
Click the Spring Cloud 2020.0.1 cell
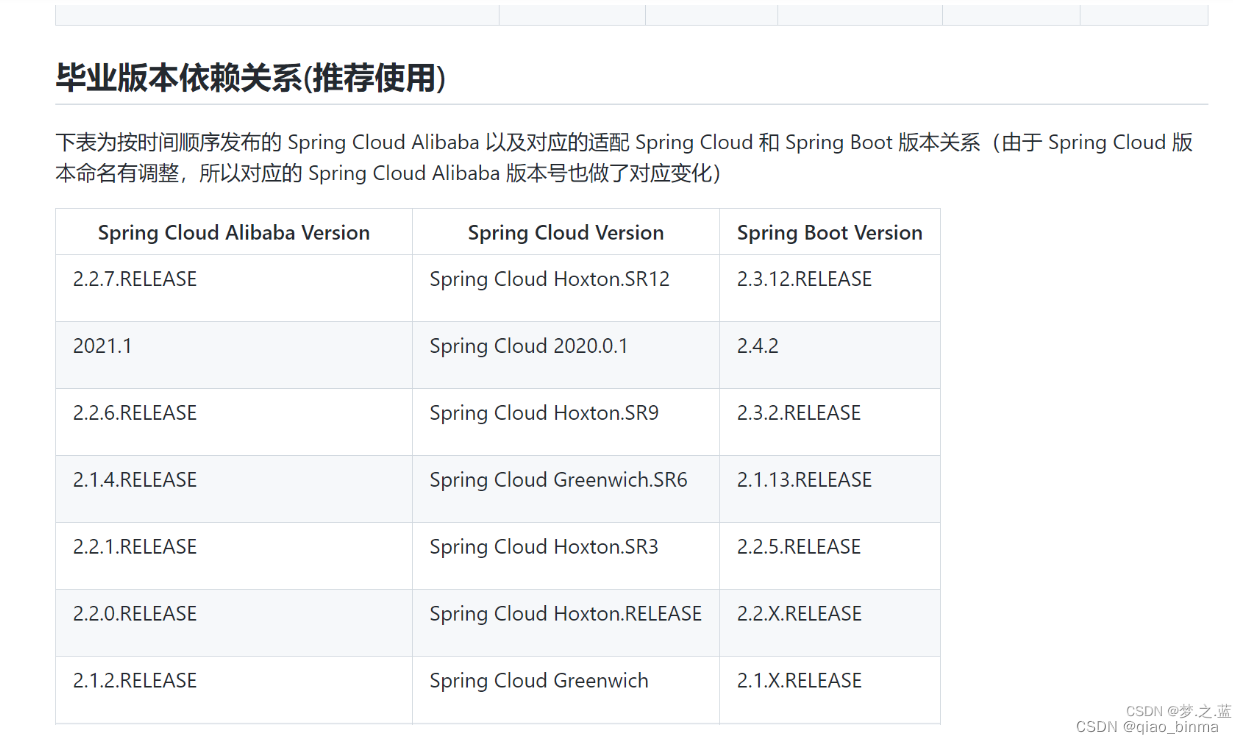click(566, 355)
